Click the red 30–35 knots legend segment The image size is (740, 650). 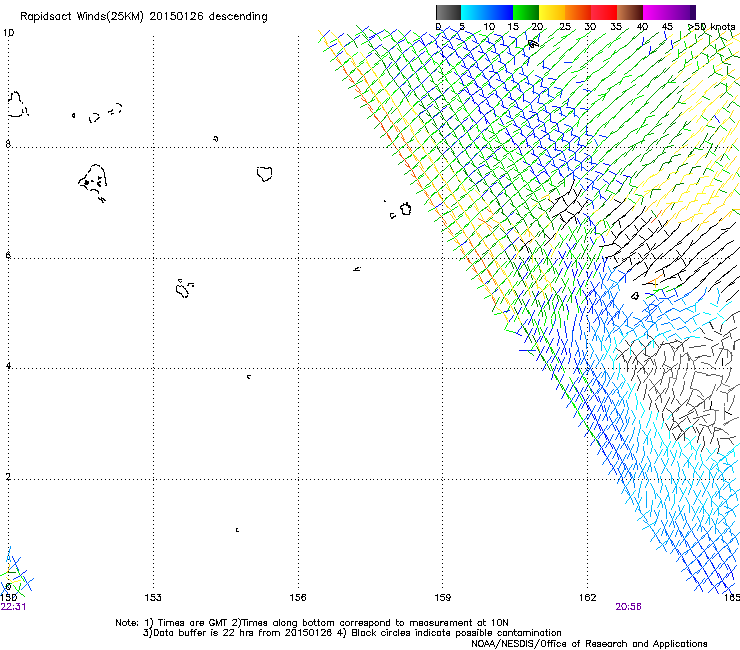pyautogui.click(x=604, y=12)
